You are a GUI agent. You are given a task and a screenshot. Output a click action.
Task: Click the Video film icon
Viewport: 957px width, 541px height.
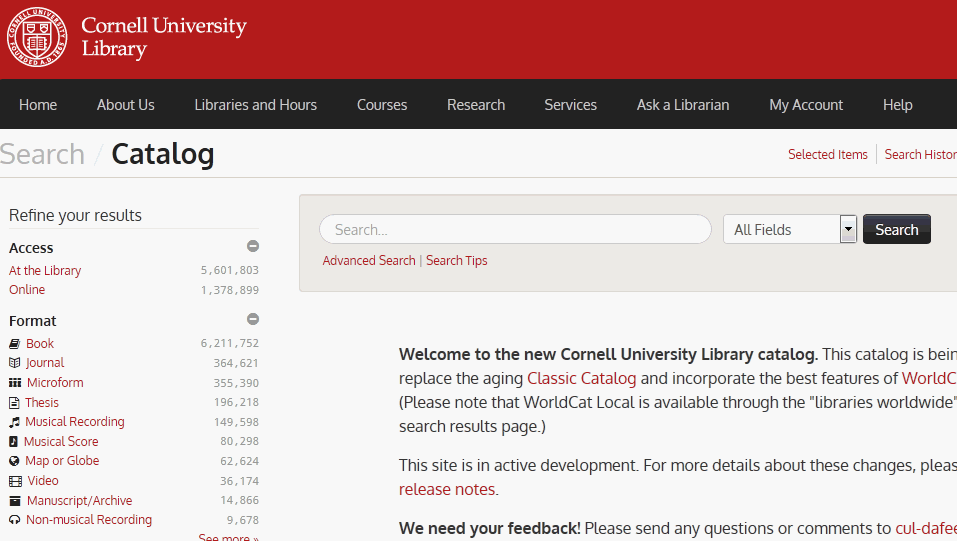coord(15,481)
